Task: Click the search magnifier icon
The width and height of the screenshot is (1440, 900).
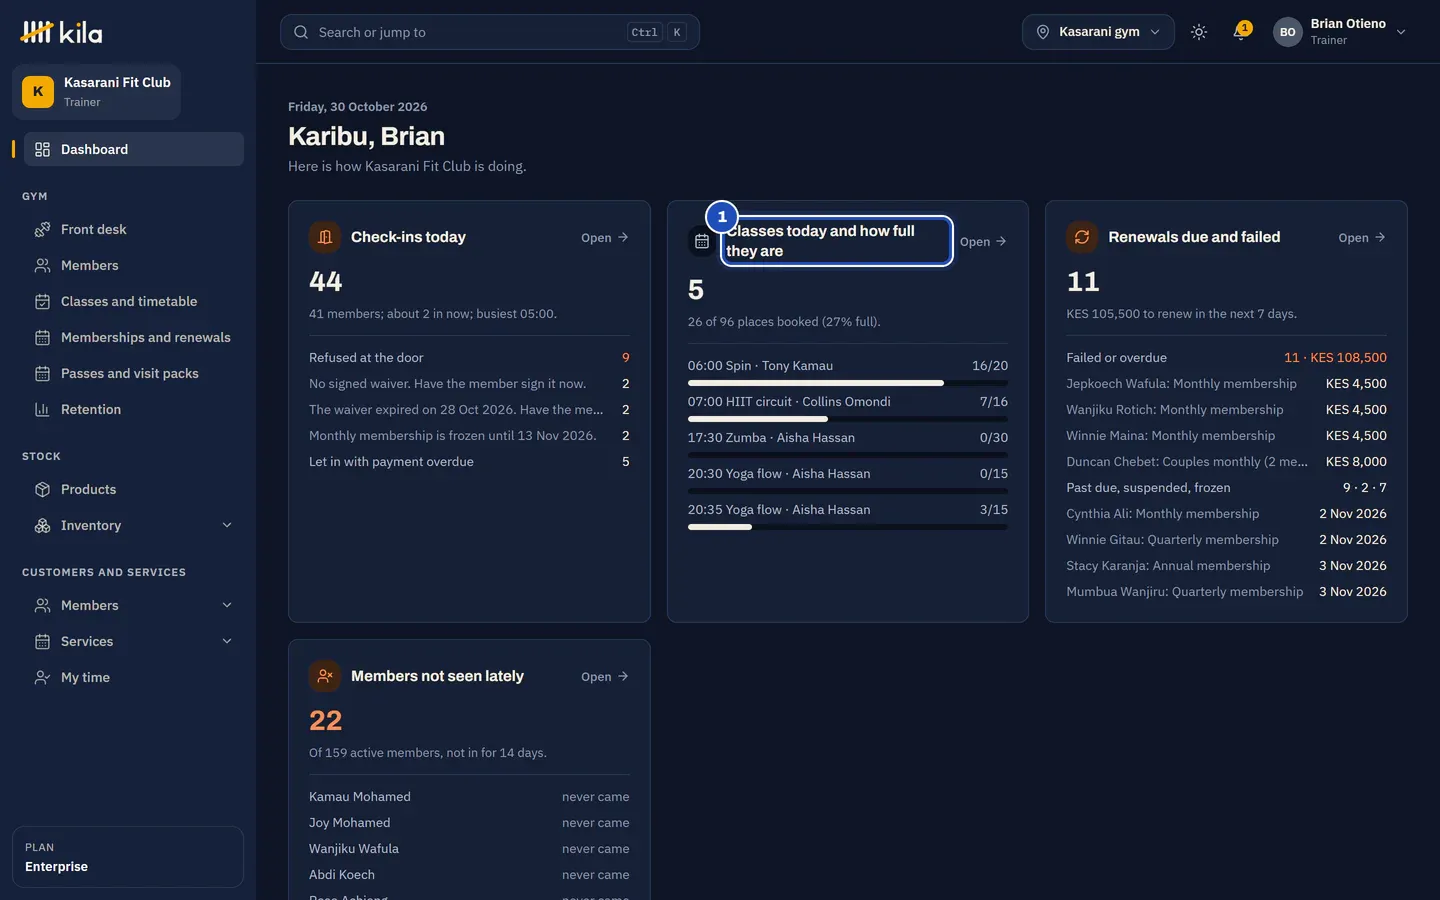Action: coord(301,32)
